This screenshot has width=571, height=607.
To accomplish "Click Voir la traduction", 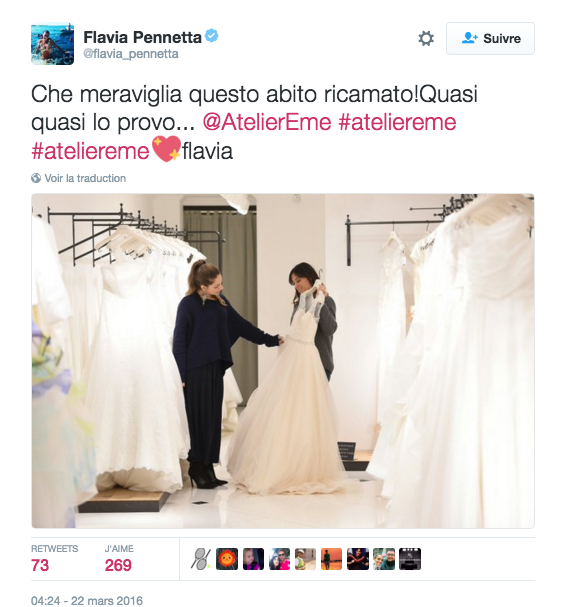I will 85,178.
